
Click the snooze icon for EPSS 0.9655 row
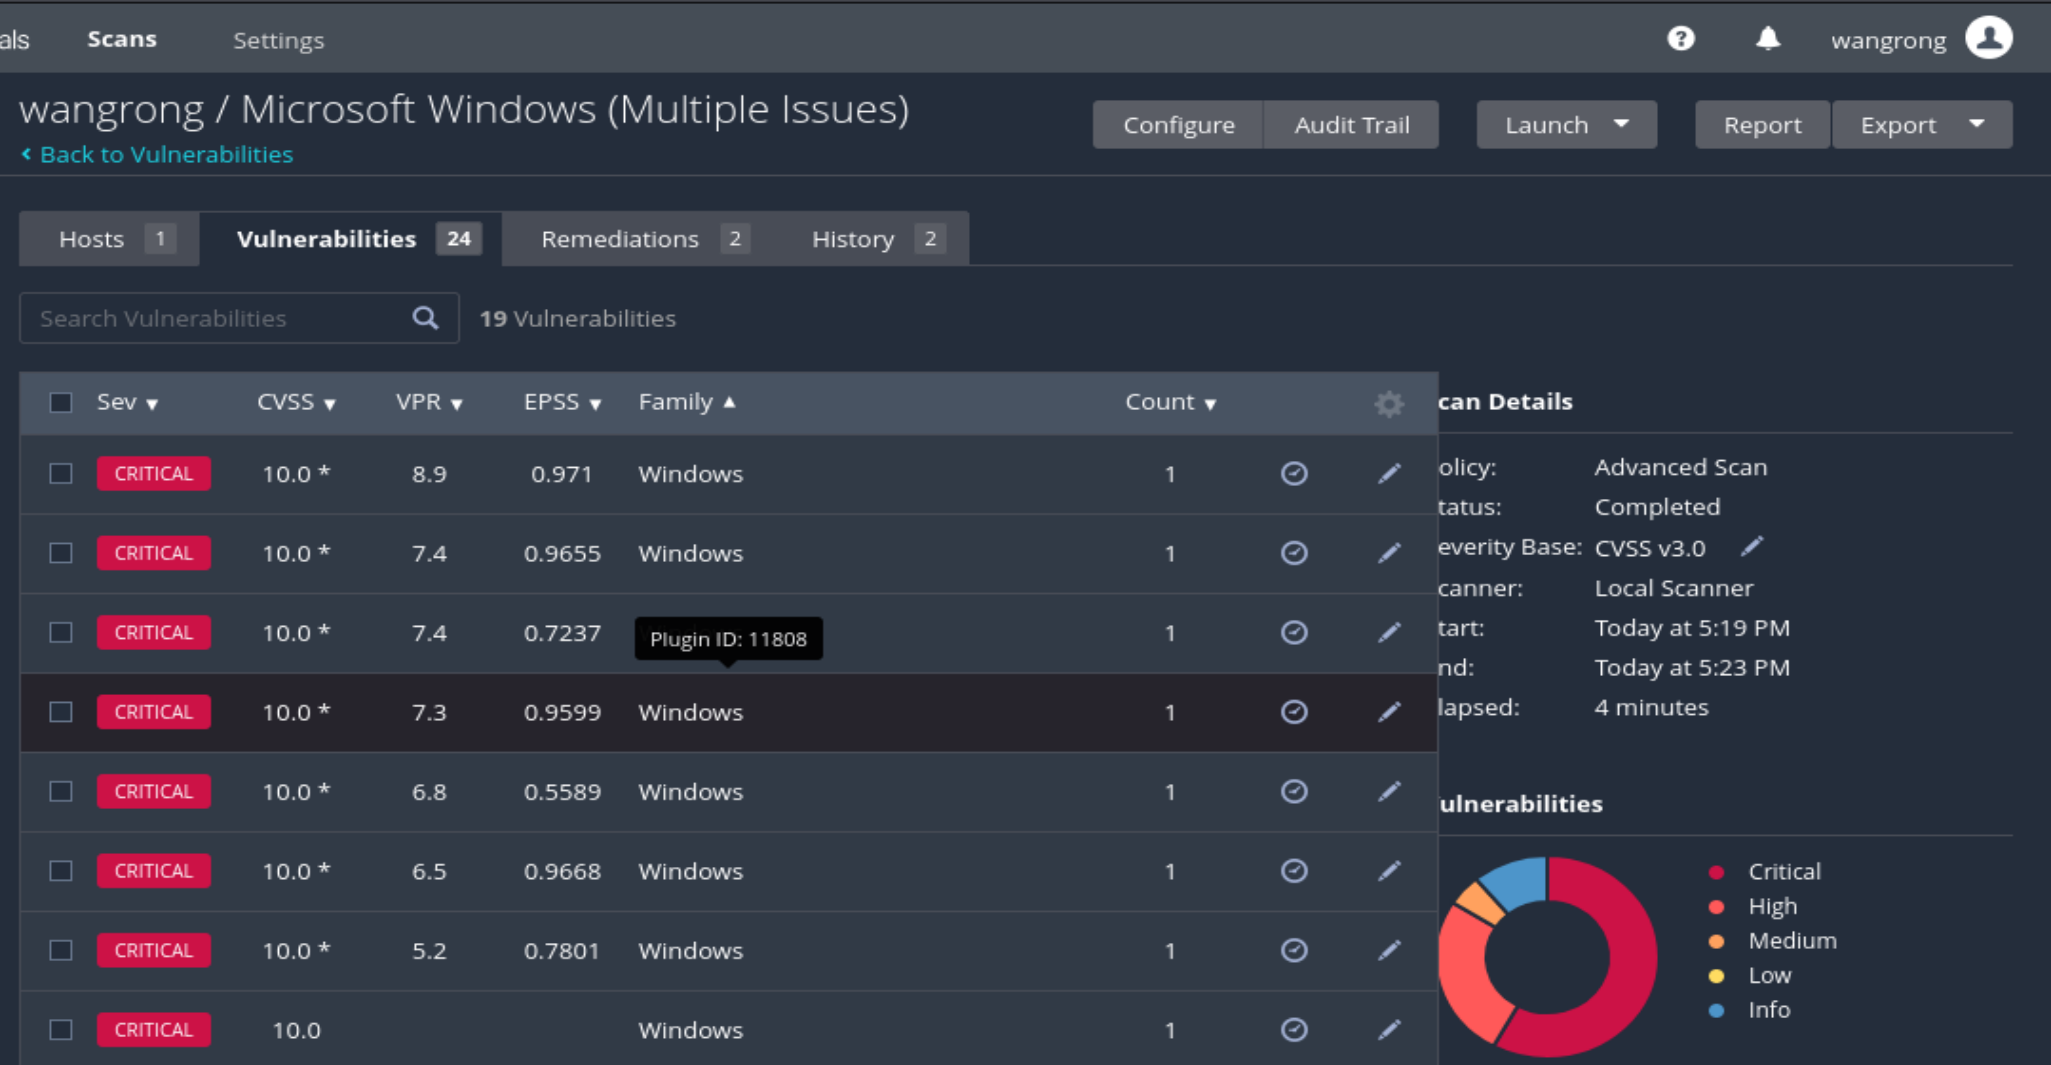tap(1294, 553)
